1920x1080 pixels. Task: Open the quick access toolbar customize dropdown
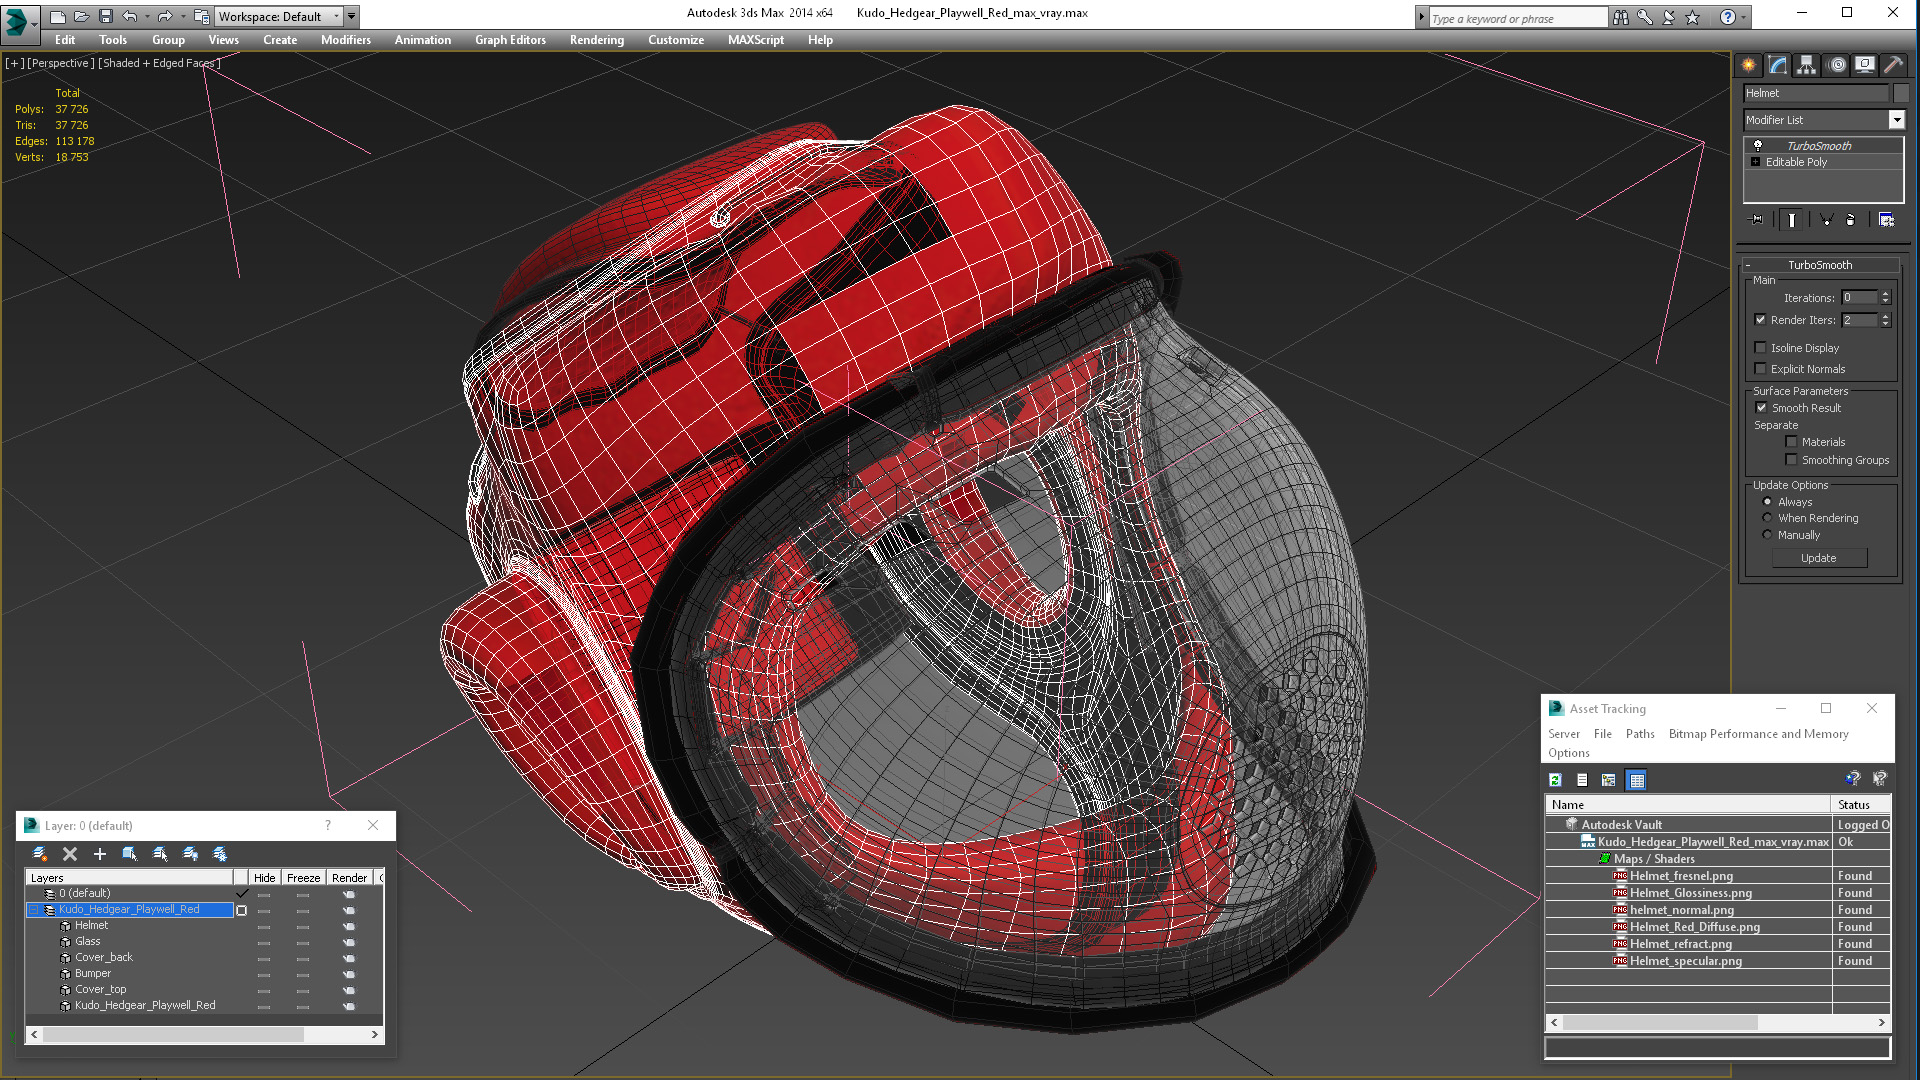coord(351,16)
